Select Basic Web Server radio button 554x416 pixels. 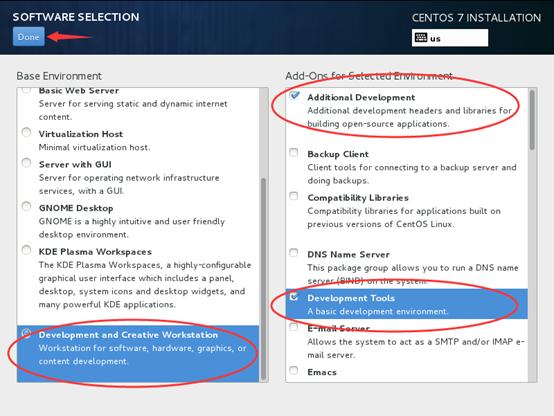click(26, 90)
